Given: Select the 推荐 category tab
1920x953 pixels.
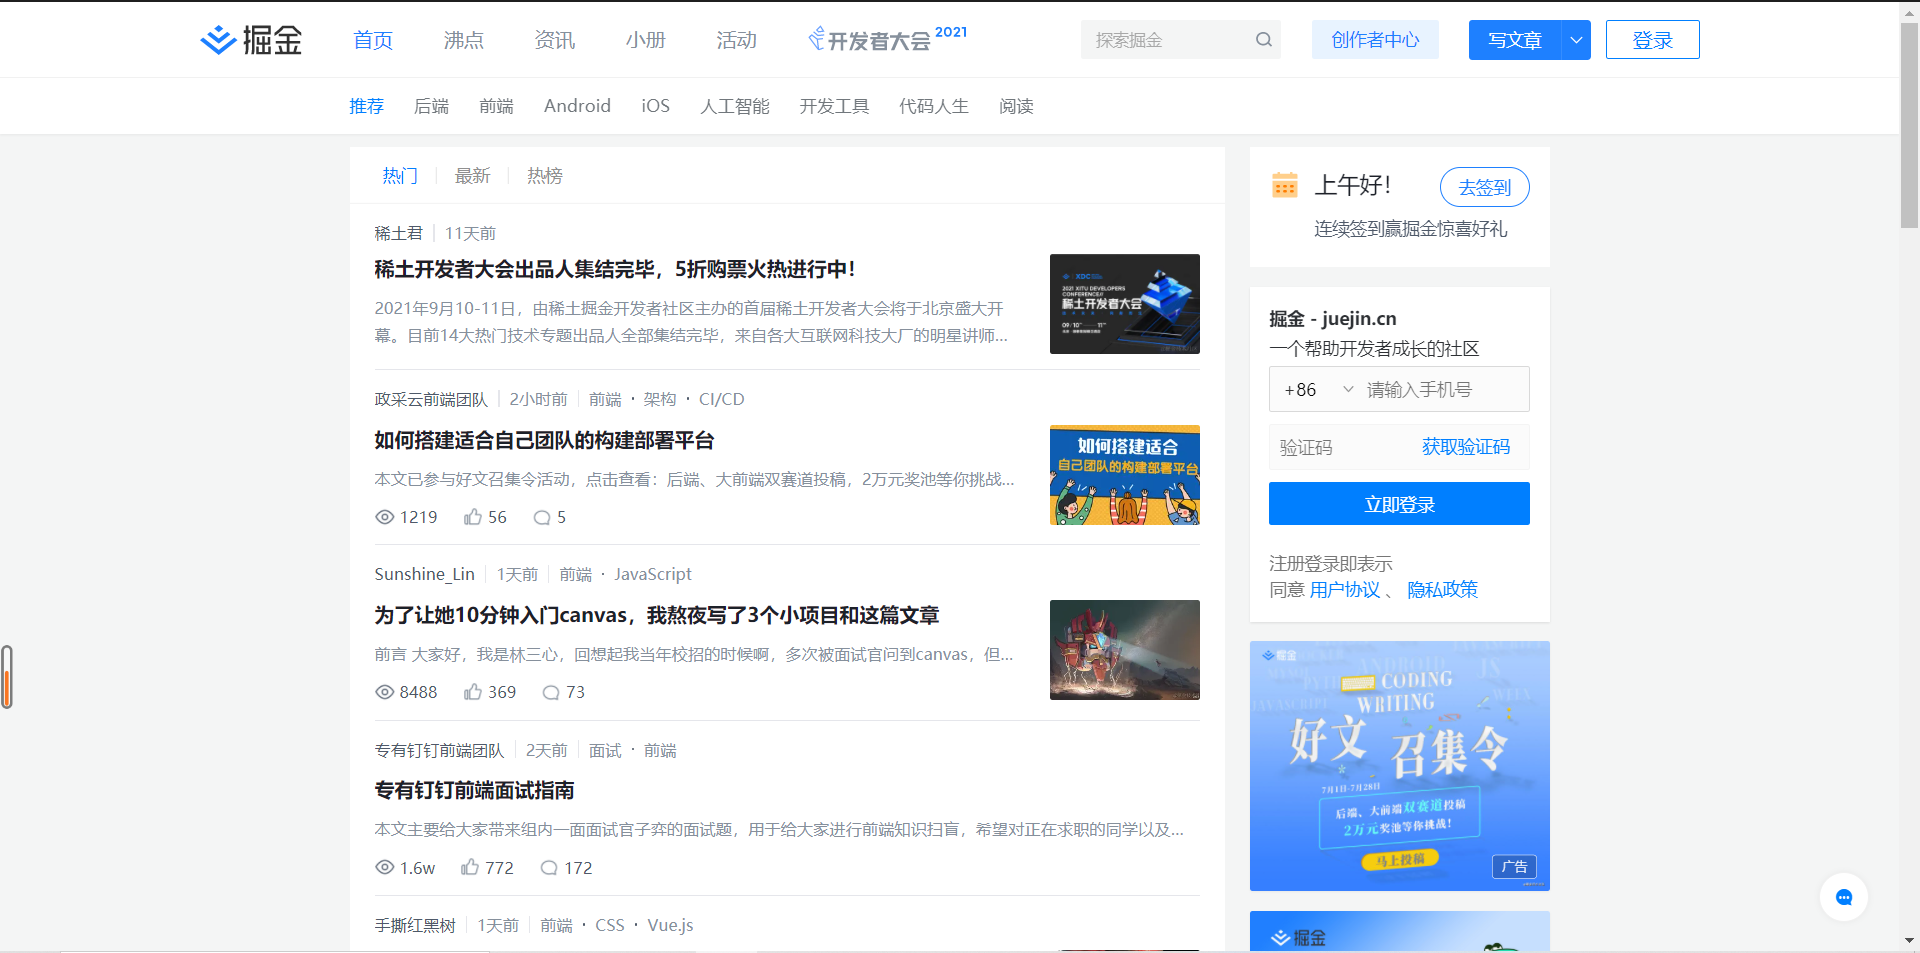Looking at the screenshot, I should [366, 106].
